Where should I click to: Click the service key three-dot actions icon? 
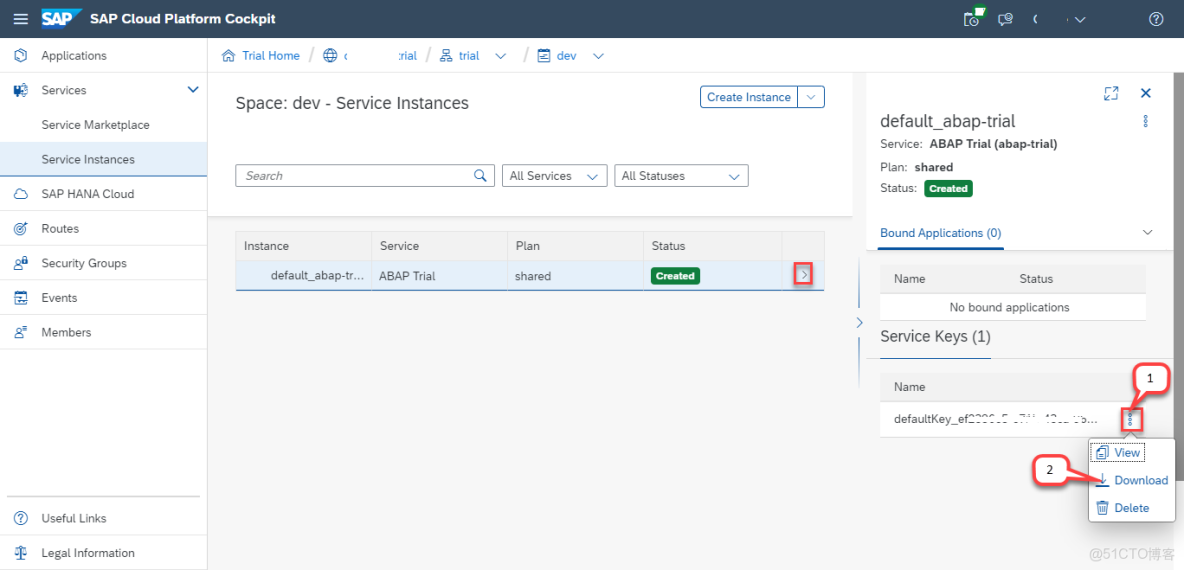[1131, 420]
